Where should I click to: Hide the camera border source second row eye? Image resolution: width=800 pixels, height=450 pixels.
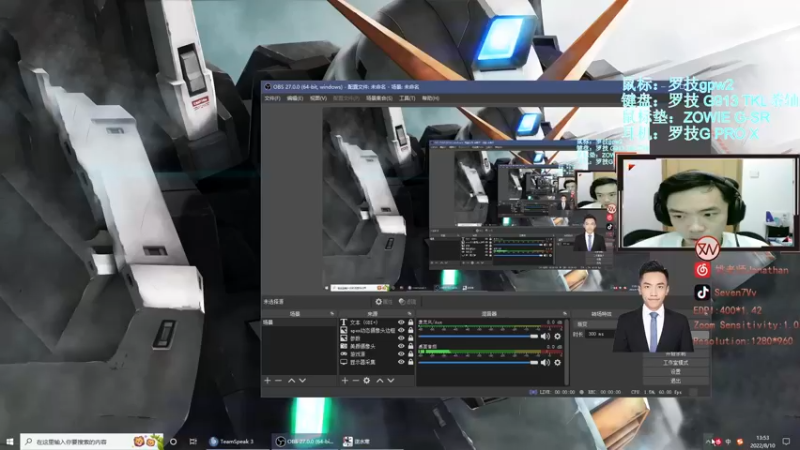[x=401, y=330]
